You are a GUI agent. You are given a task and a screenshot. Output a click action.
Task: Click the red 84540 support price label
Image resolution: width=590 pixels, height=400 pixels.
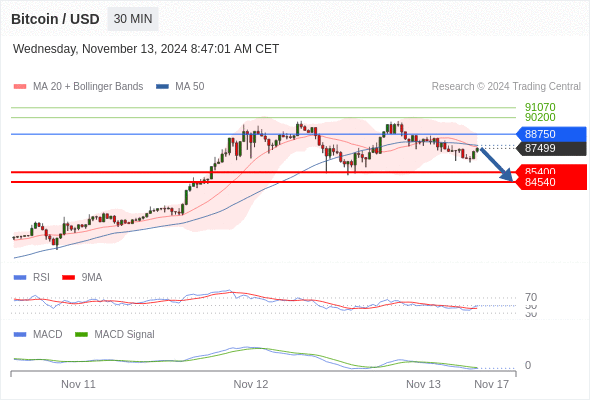click(551, 183)
